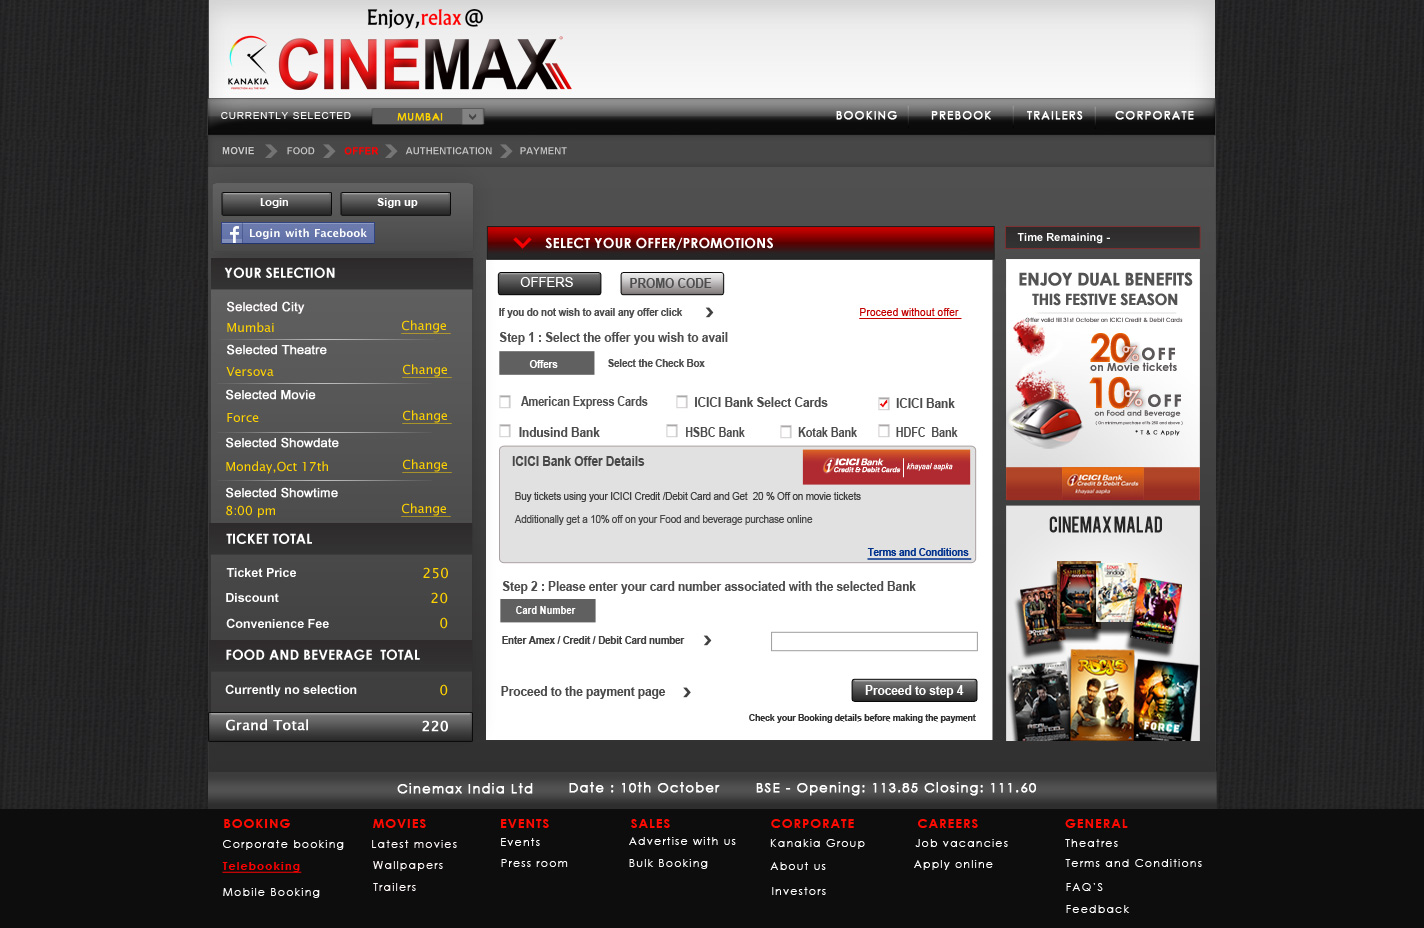Change the selected showdate
1424x928 pixels.
[425, 465]
